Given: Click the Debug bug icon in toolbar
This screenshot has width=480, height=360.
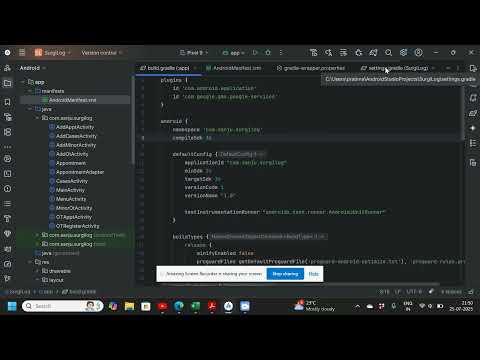Looking at the screenshot, I should point(268,53).
